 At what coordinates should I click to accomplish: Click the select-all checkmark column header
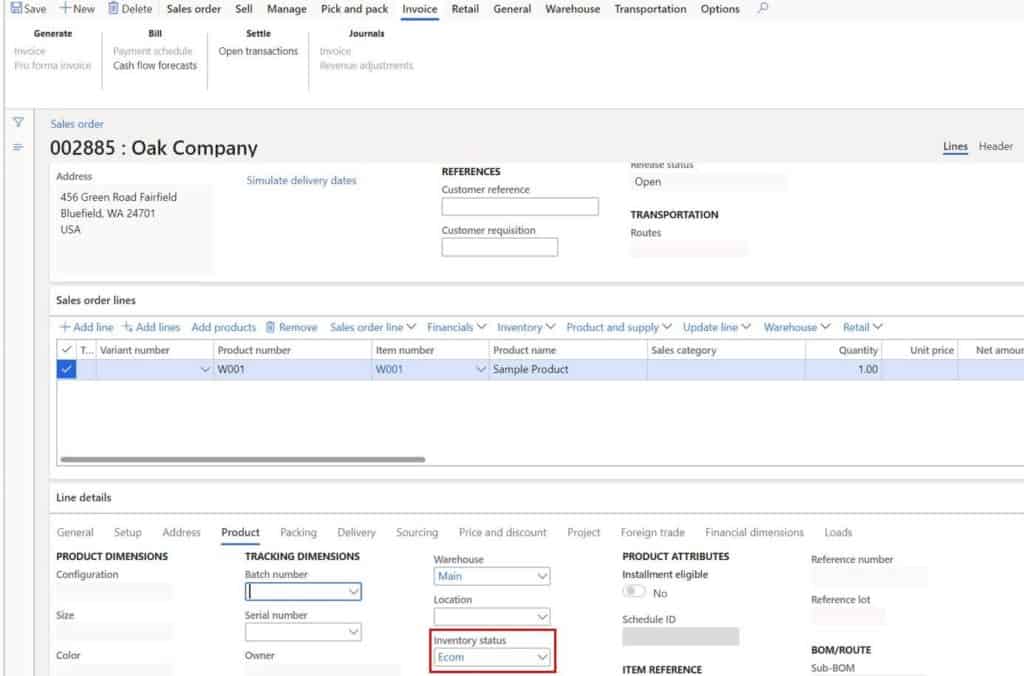click(x=67, y=350)
